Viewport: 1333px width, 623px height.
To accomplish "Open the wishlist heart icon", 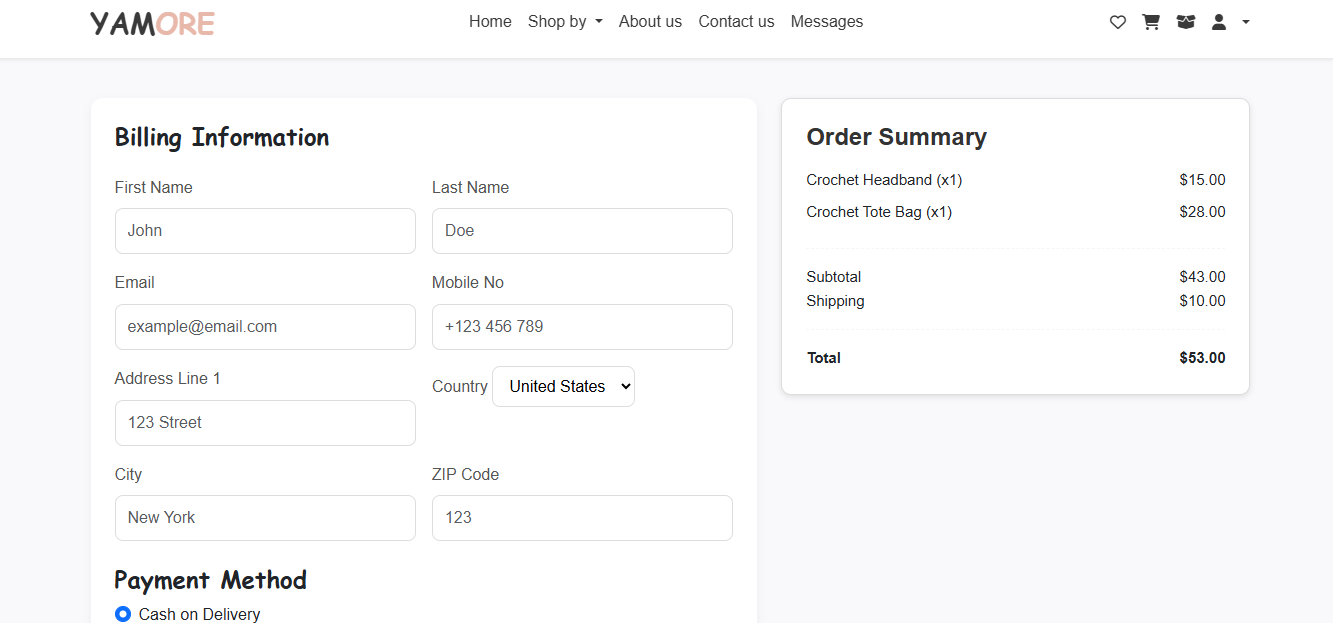I will 1118,22.
